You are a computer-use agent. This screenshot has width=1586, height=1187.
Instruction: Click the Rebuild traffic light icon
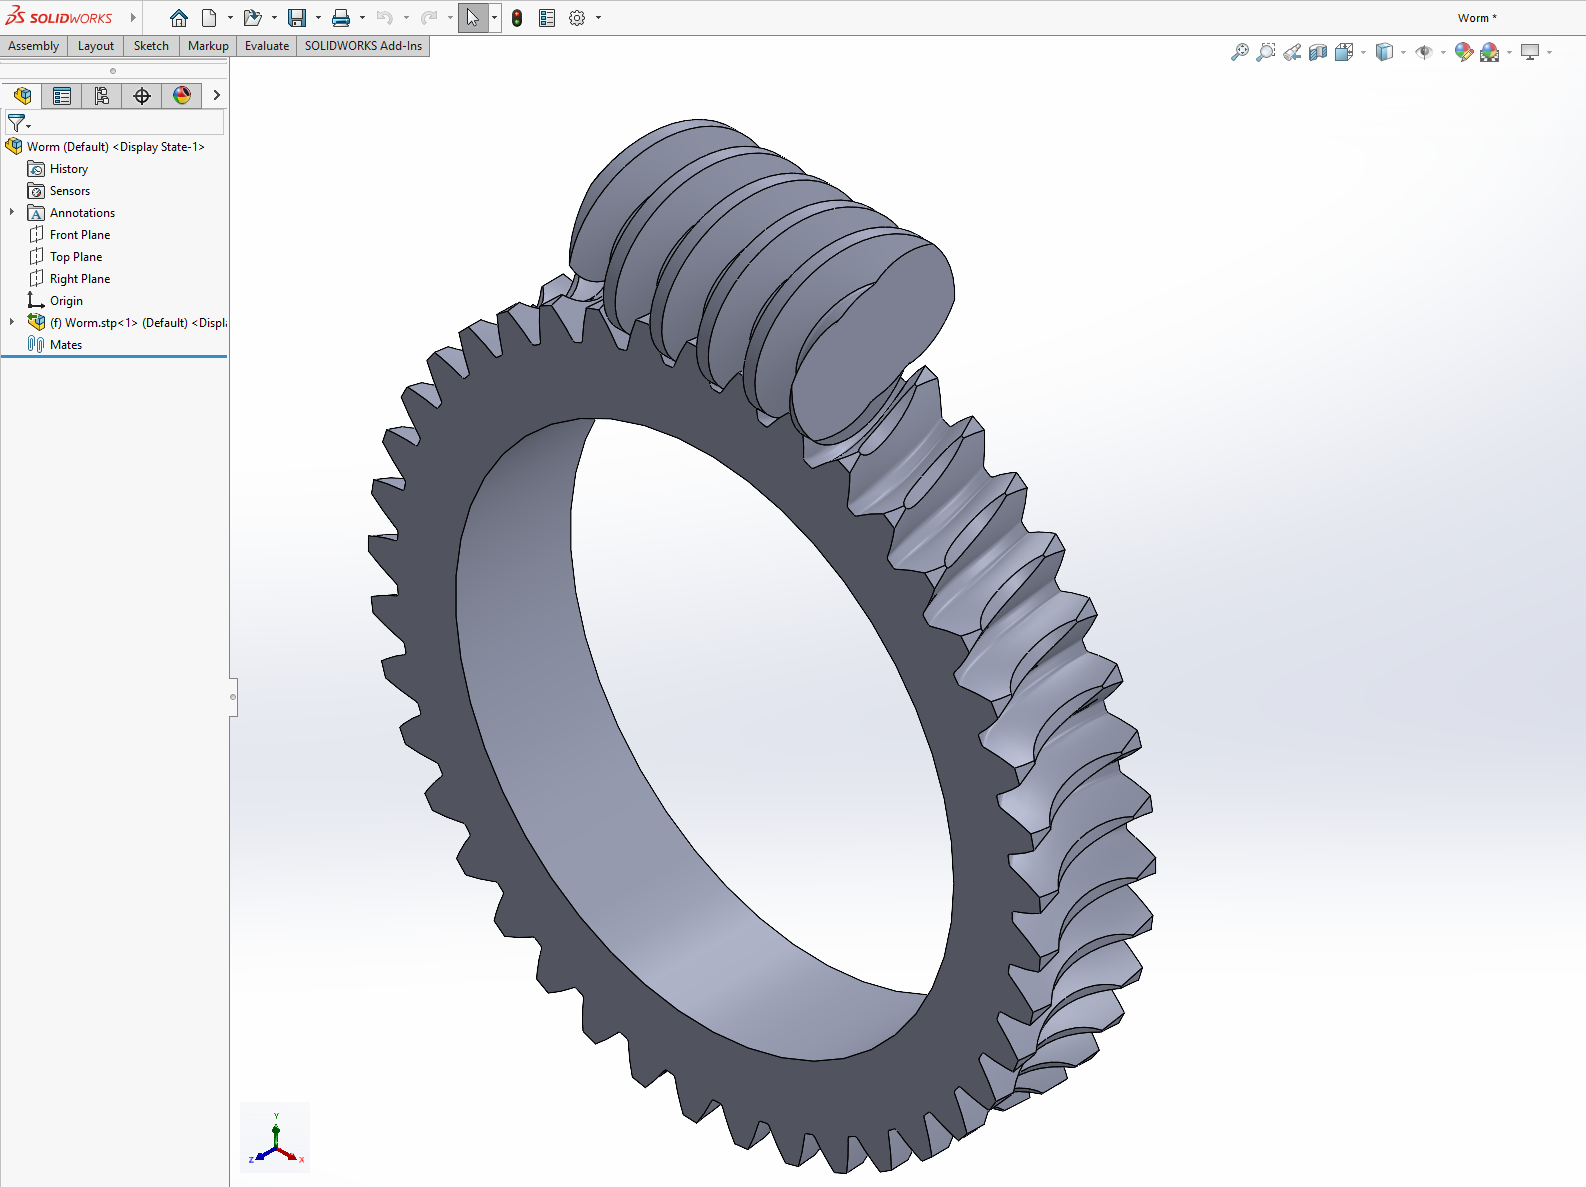517,18
